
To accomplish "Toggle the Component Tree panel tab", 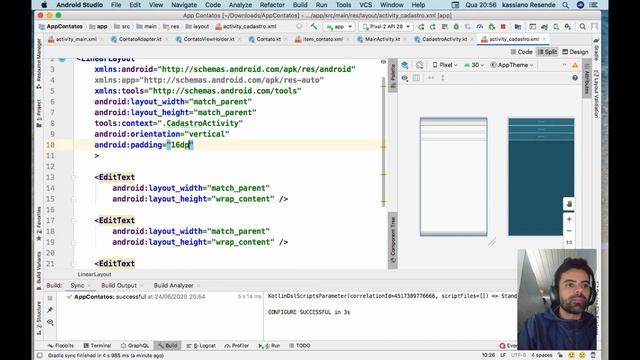I will coord(393,240).
